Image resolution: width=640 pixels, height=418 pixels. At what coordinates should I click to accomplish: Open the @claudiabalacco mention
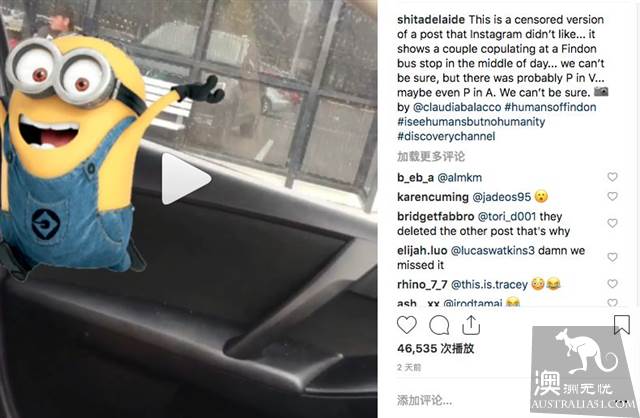pyautogui.click(x=457, y=107)
